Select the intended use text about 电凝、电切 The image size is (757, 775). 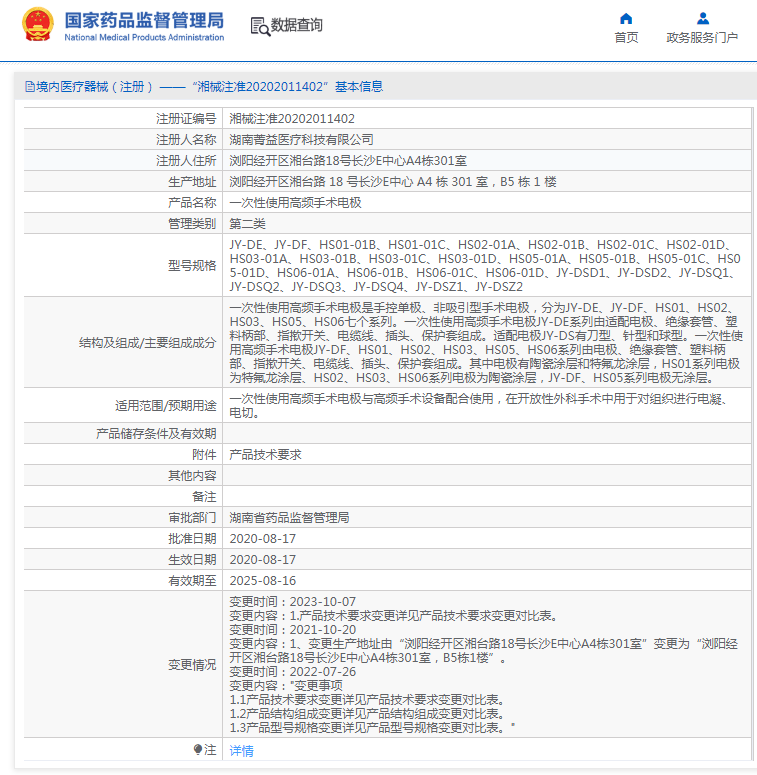tap(479, 405)
